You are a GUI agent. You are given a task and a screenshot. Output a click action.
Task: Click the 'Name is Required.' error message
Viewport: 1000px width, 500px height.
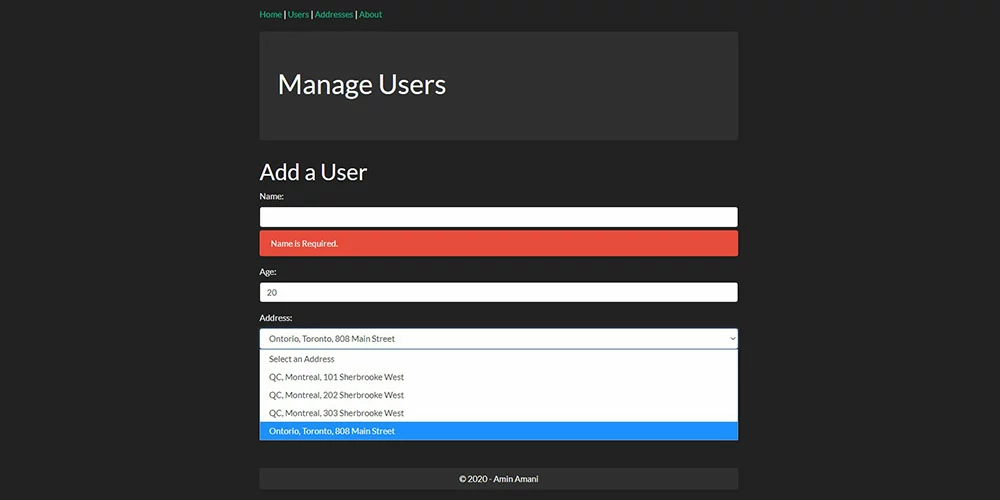(x=499, y=244)
